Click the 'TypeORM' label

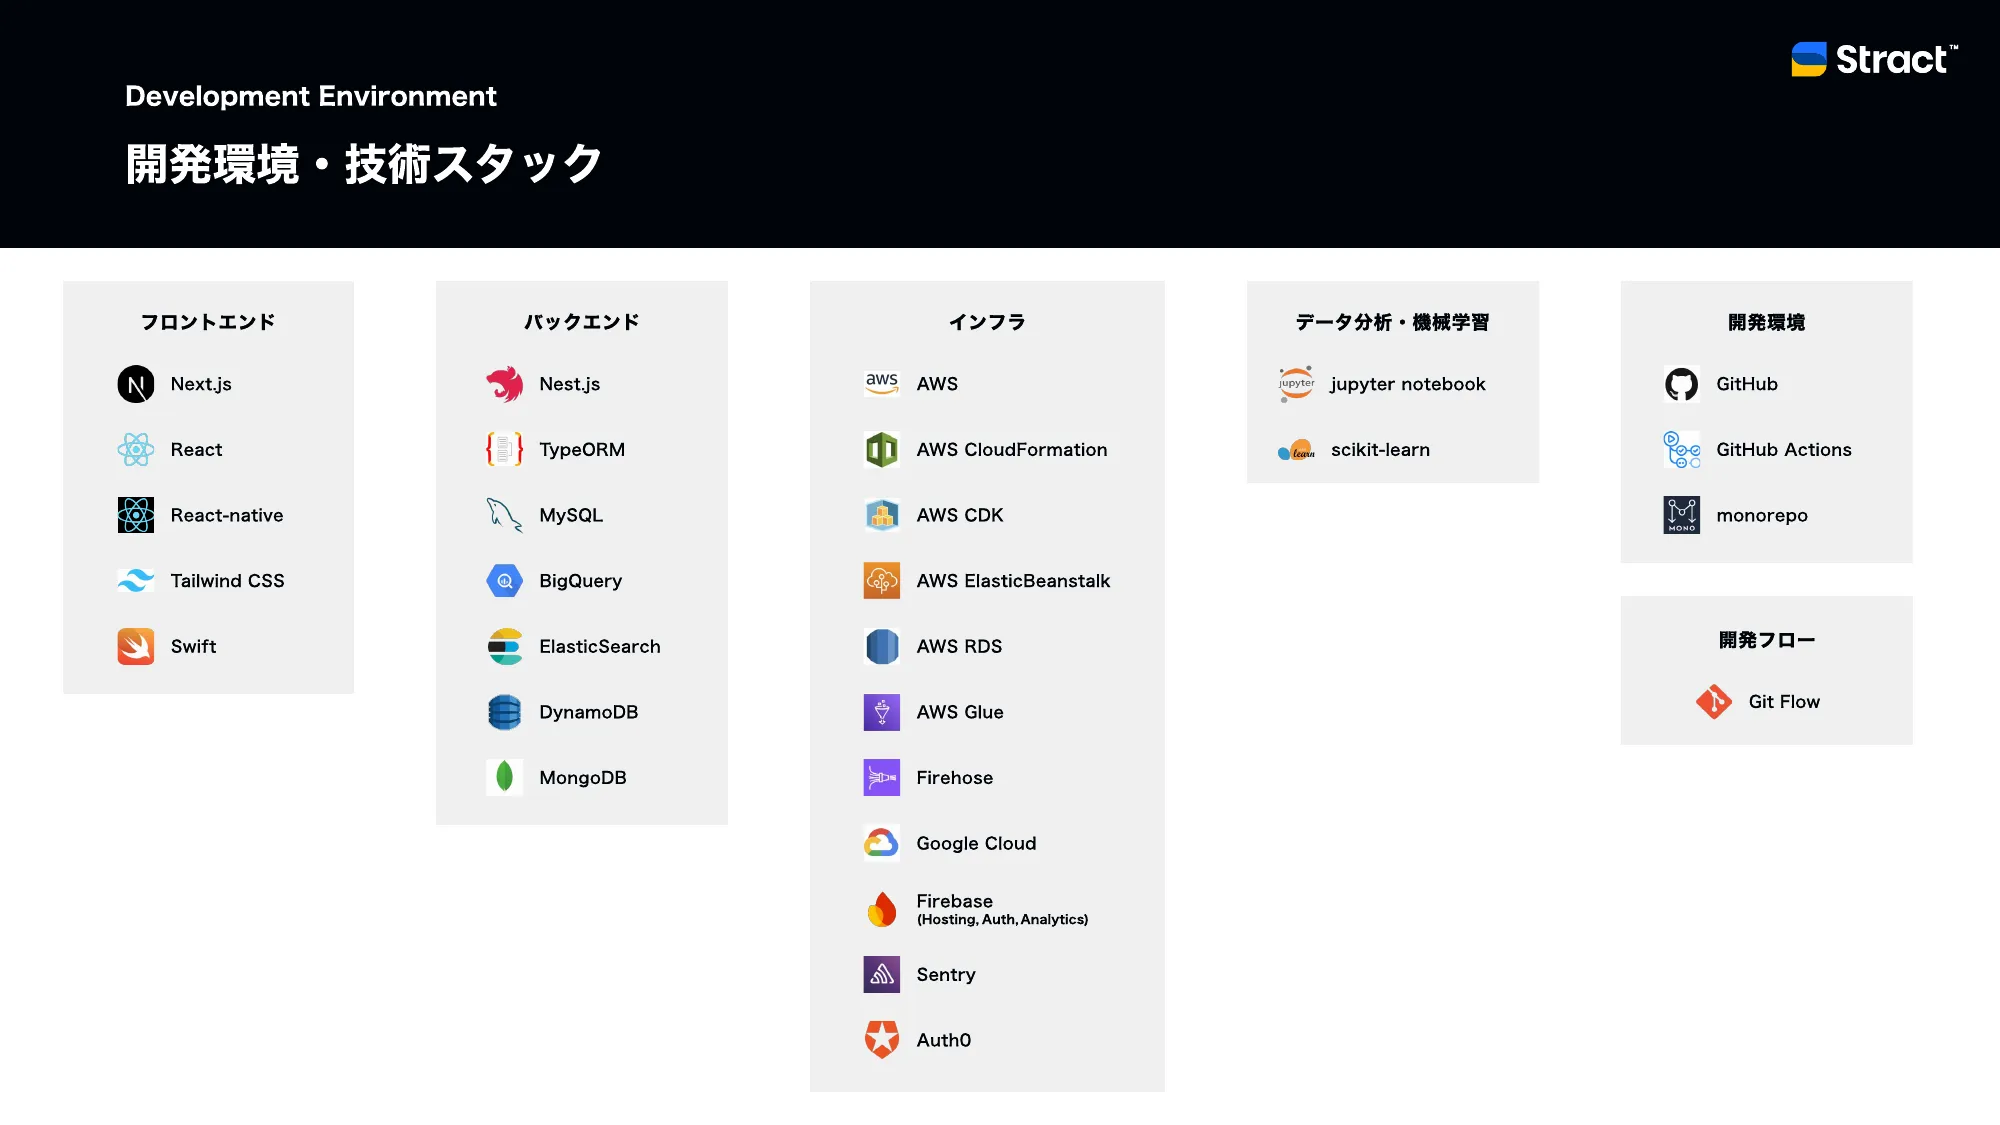click(582, 450)
